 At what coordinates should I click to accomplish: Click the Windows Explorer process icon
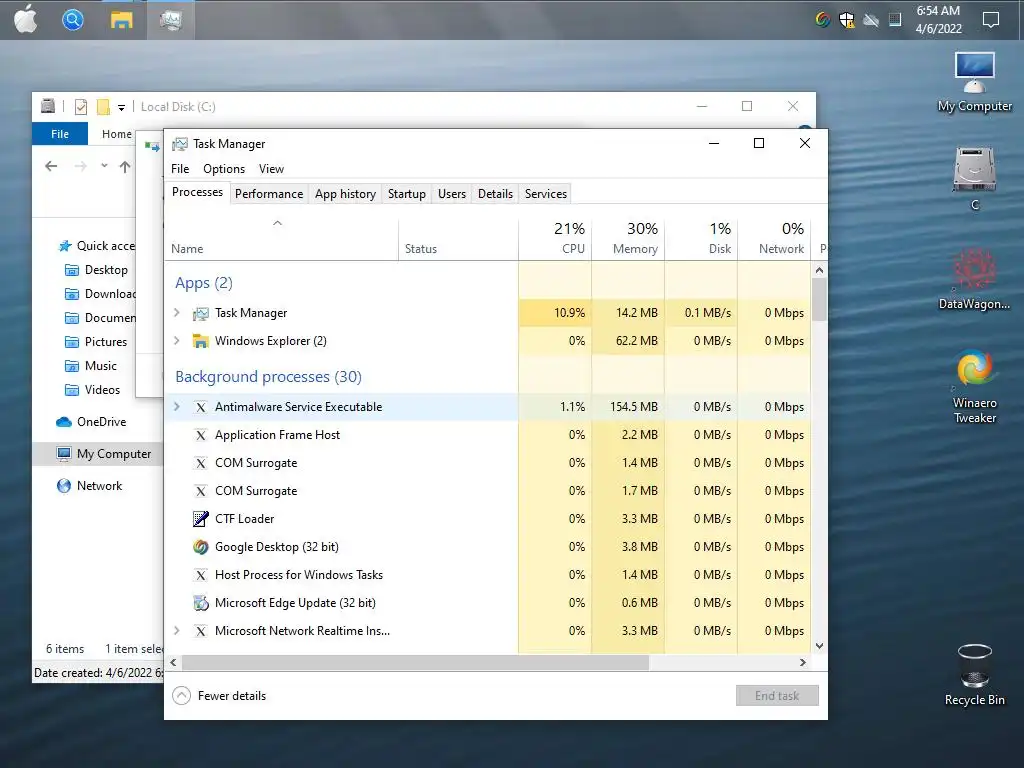(200, 341)
